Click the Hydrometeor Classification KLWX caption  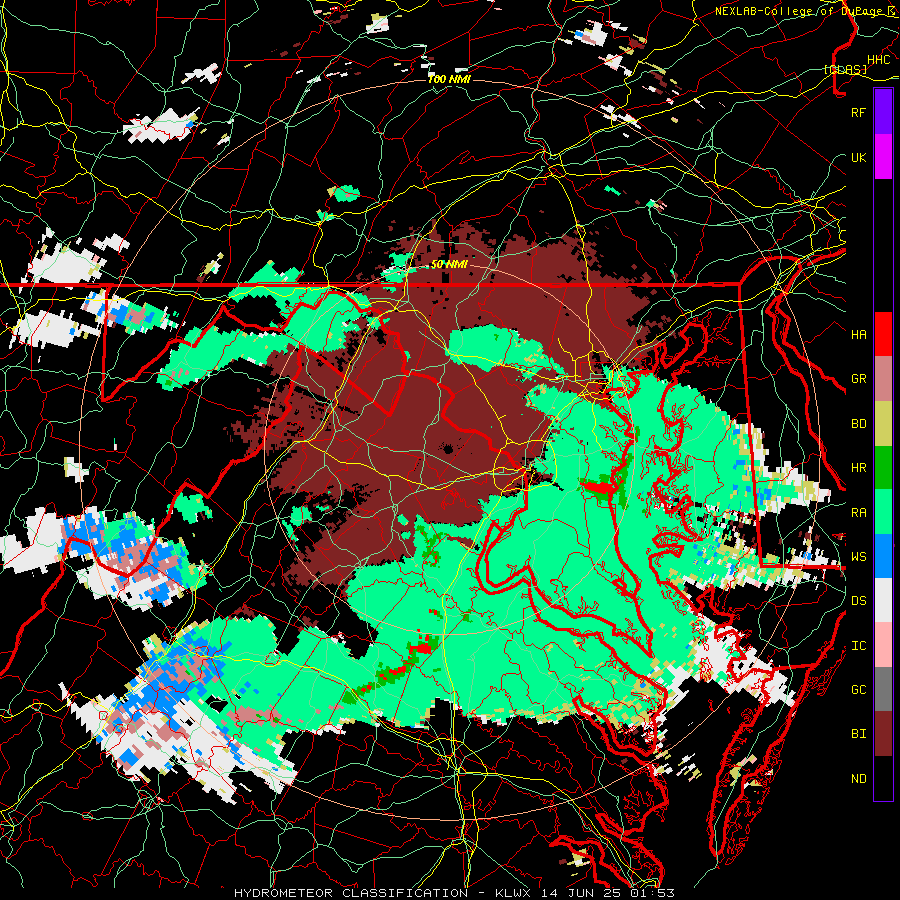(454, 893)
